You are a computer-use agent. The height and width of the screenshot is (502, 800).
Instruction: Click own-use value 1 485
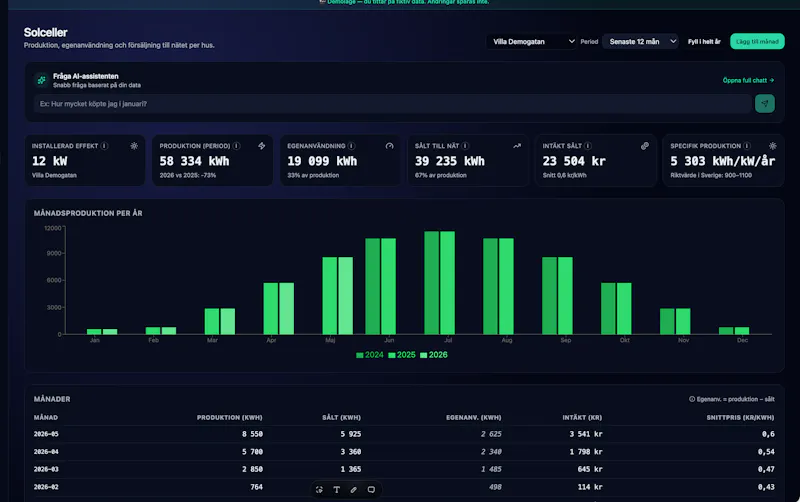pyautogui.click(x=491, y=469)
